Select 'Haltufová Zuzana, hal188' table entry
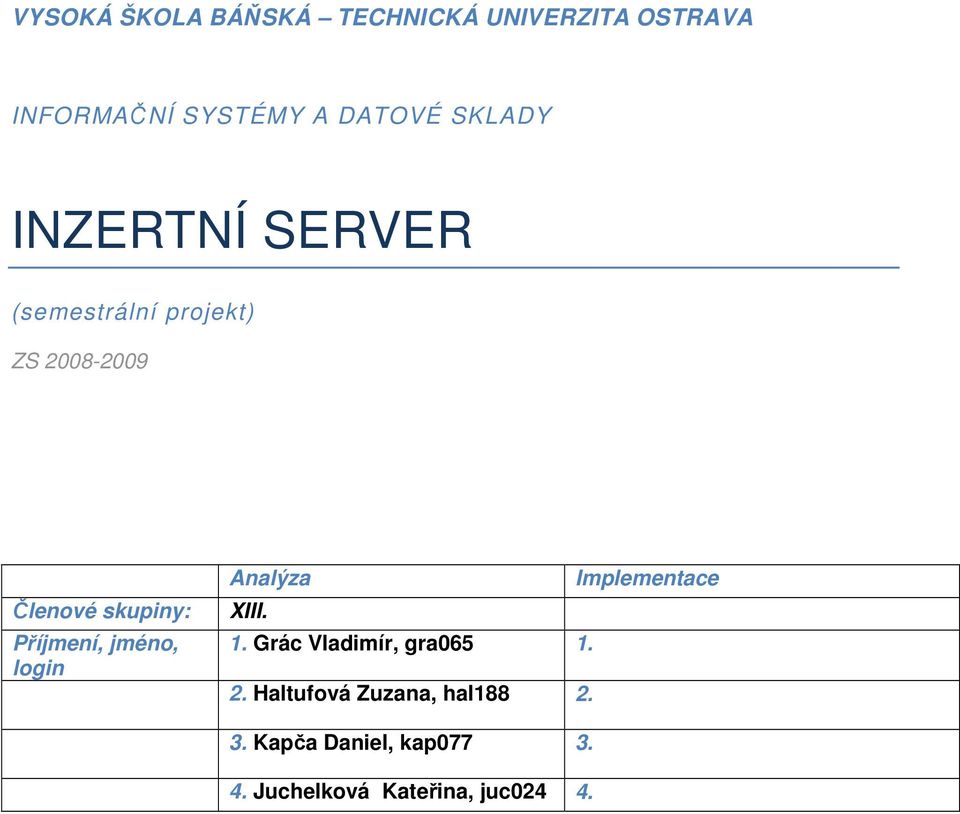The height and width of the screenshot is (814, 960). coord(381,693)
